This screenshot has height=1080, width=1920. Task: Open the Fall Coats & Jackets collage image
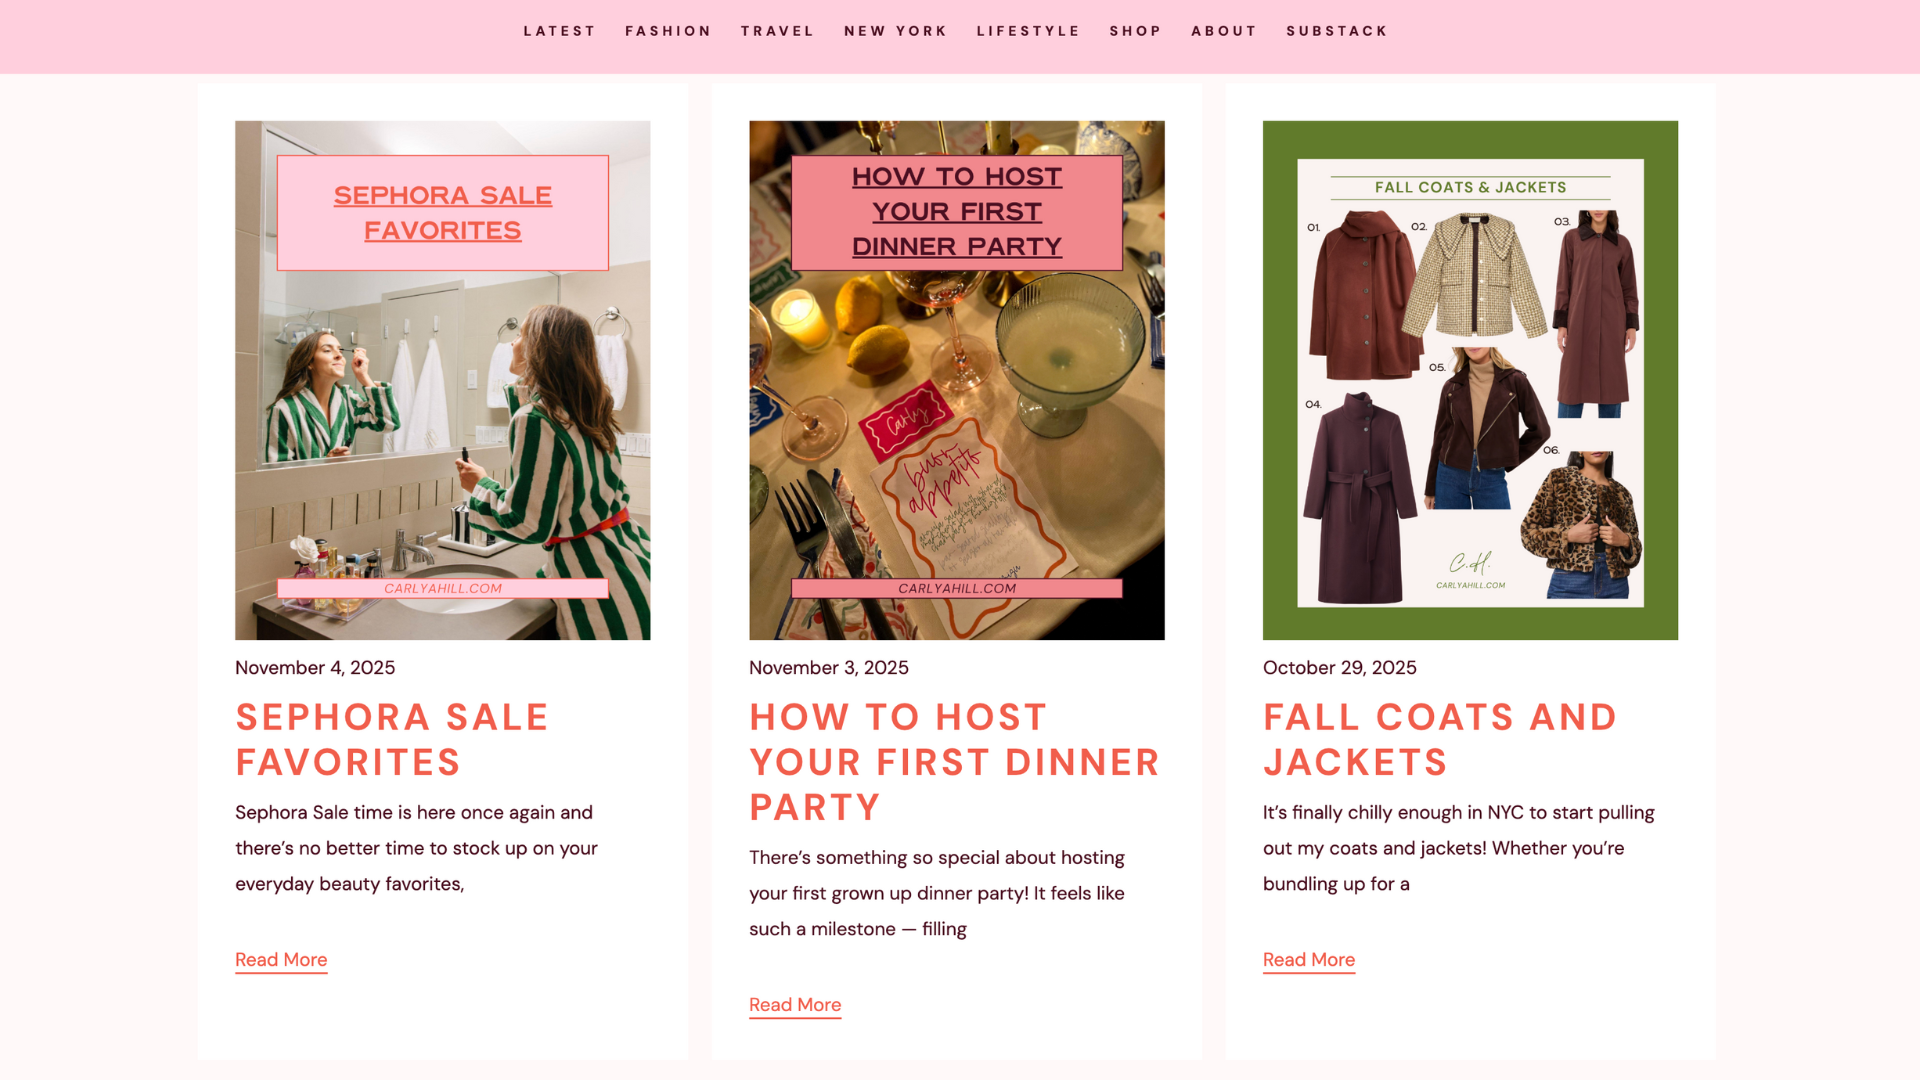click(x=1470, y=380)
